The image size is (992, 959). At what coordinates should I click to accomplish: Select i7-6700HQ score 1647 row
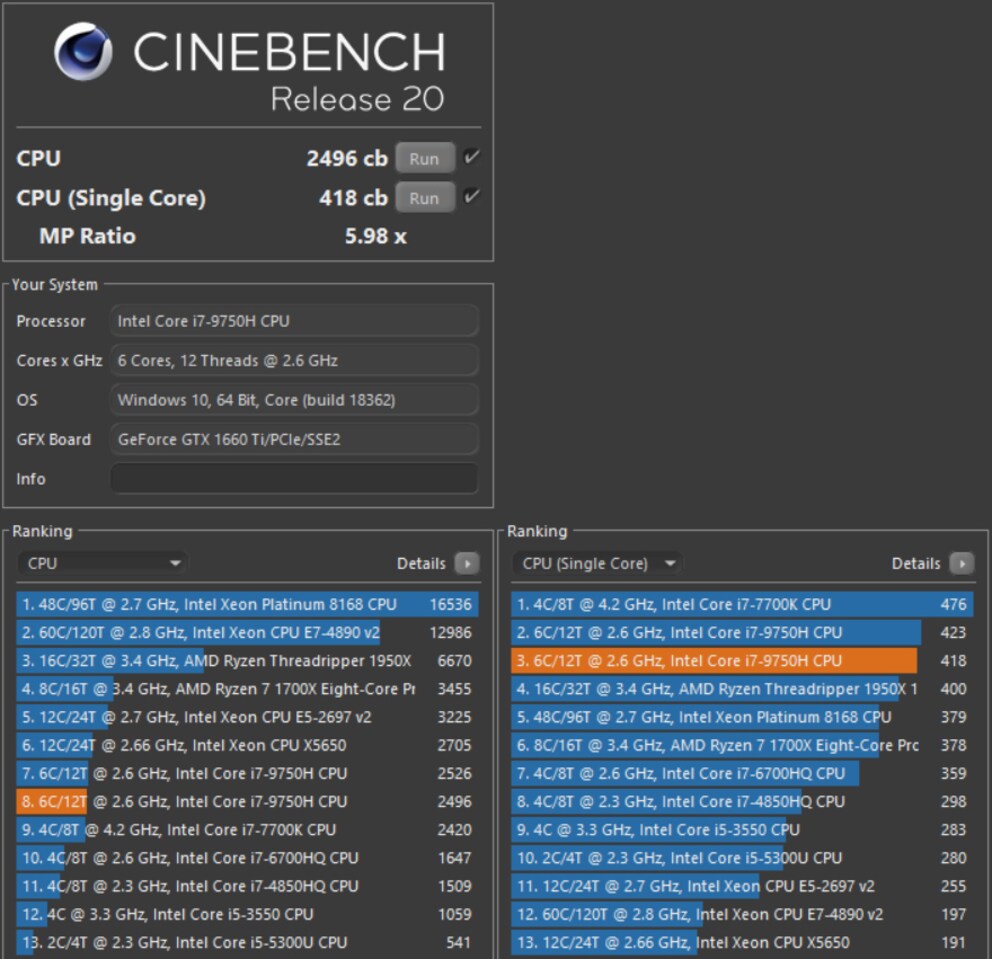click(x=247, y=858)
